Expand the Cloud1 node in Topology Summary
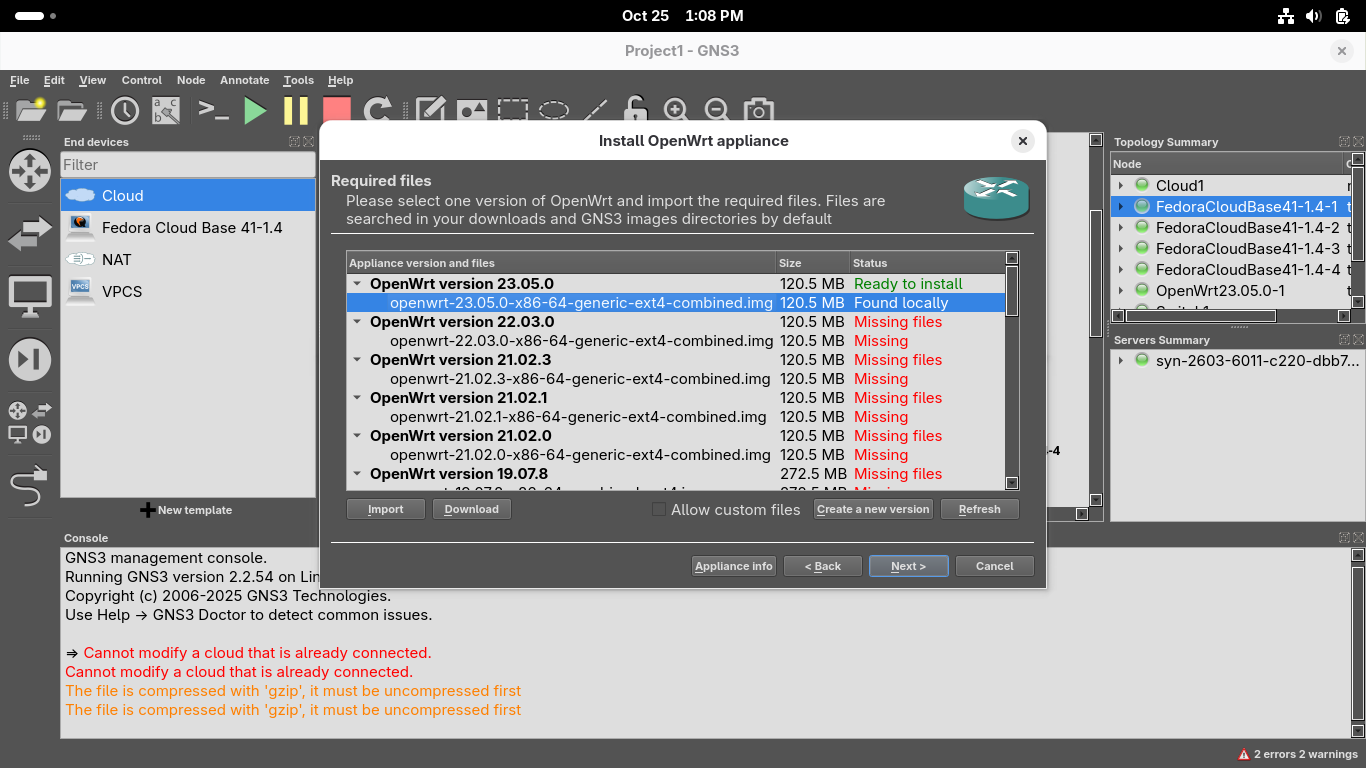This screenshot has width=1366, height=768. point(1121,186)
